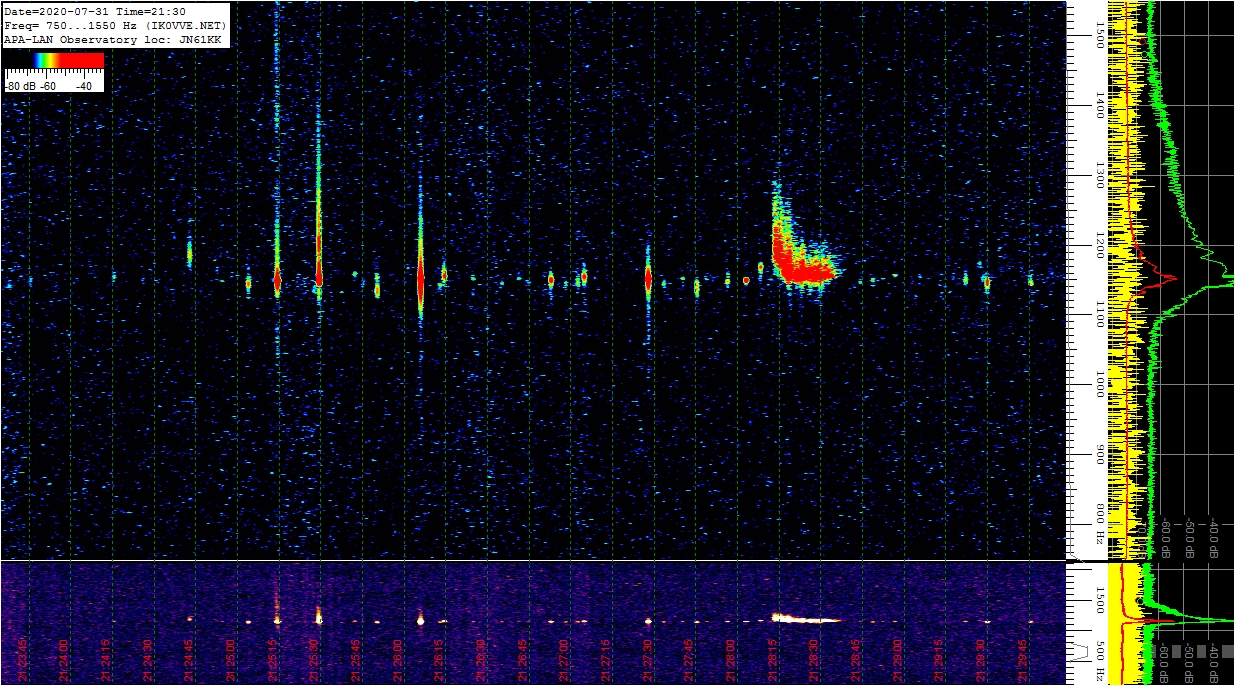Click the -80 dB label on the color legend
1235x686 pixels.
click(x=22, y=86)
